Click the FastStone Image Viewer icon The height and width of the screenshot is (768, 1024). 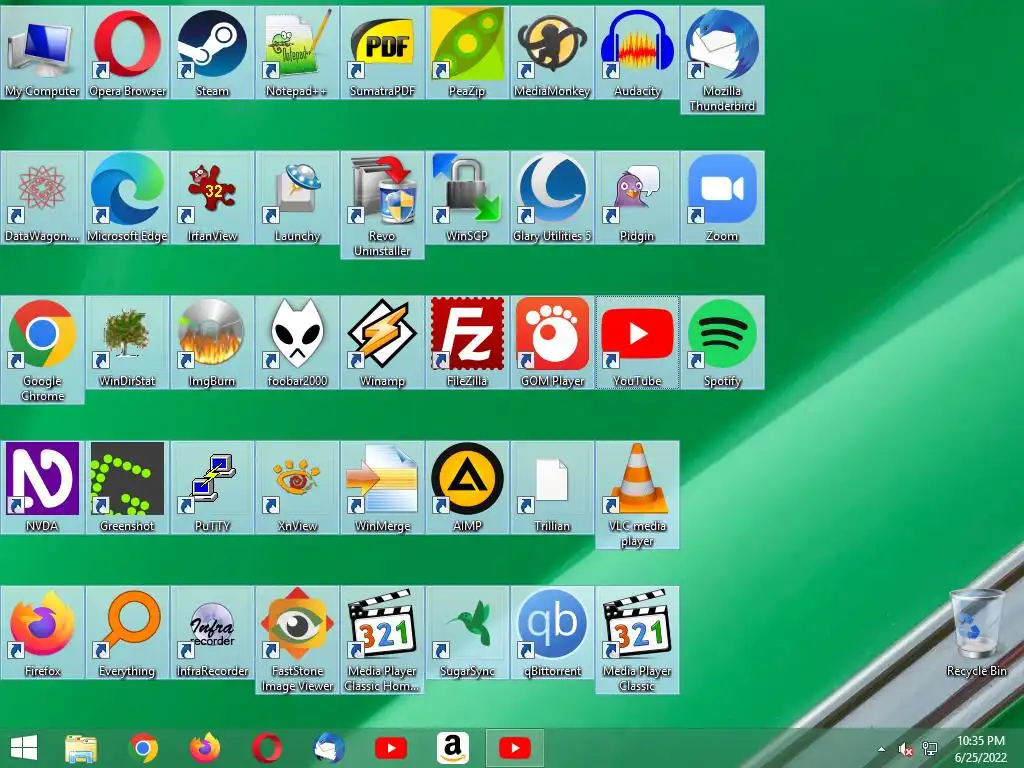pyautogui.click(x=297, y=640)
